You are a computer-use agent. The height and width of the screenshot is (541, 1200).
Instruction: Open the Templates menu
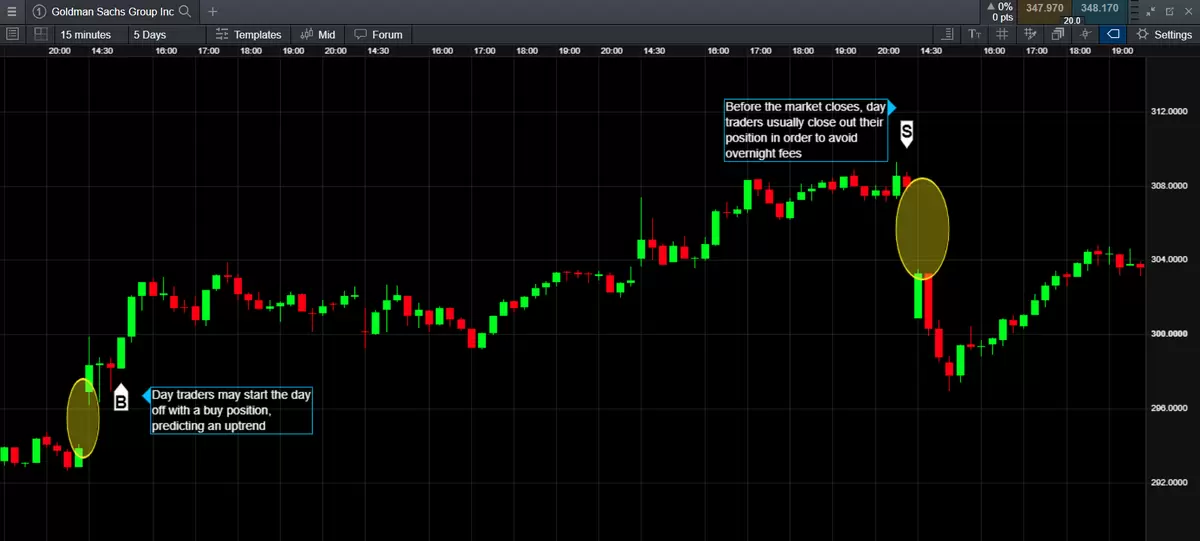point(249,34)
